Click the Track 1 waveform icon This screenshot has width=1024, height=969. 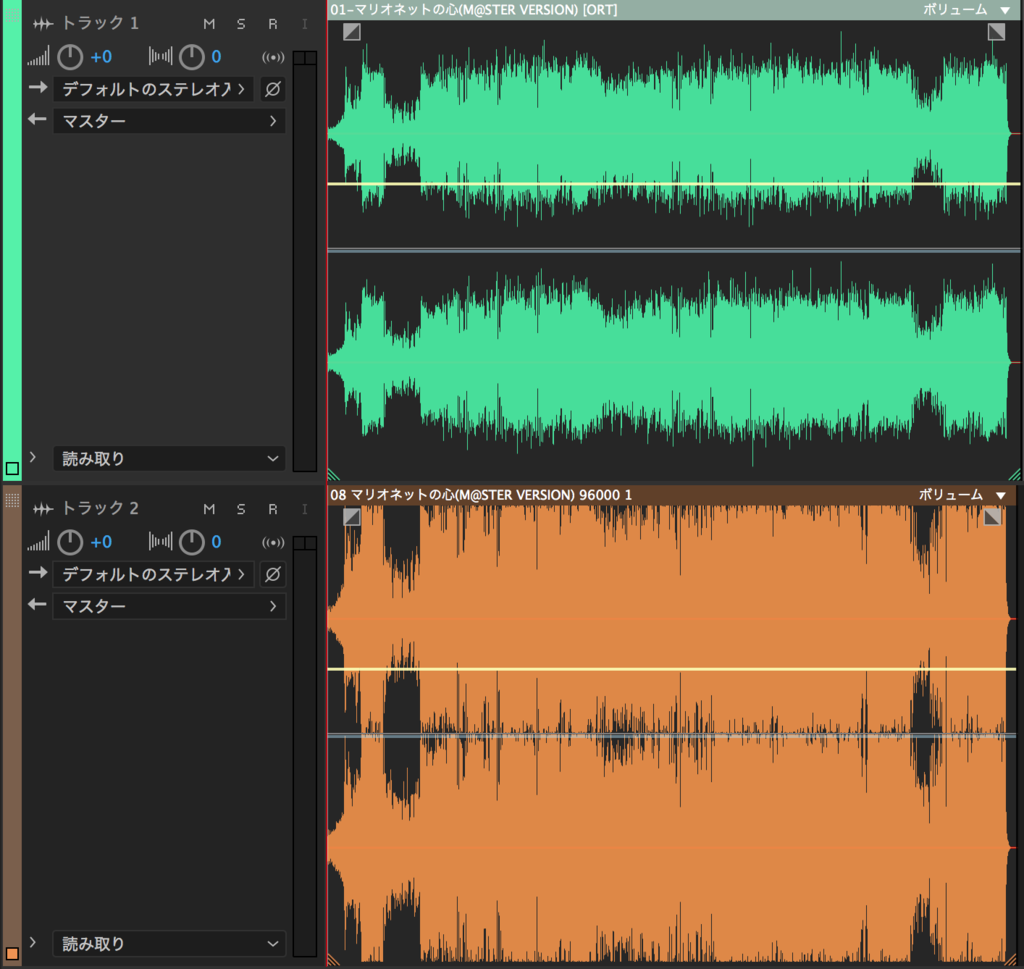(x=43, y=24)
